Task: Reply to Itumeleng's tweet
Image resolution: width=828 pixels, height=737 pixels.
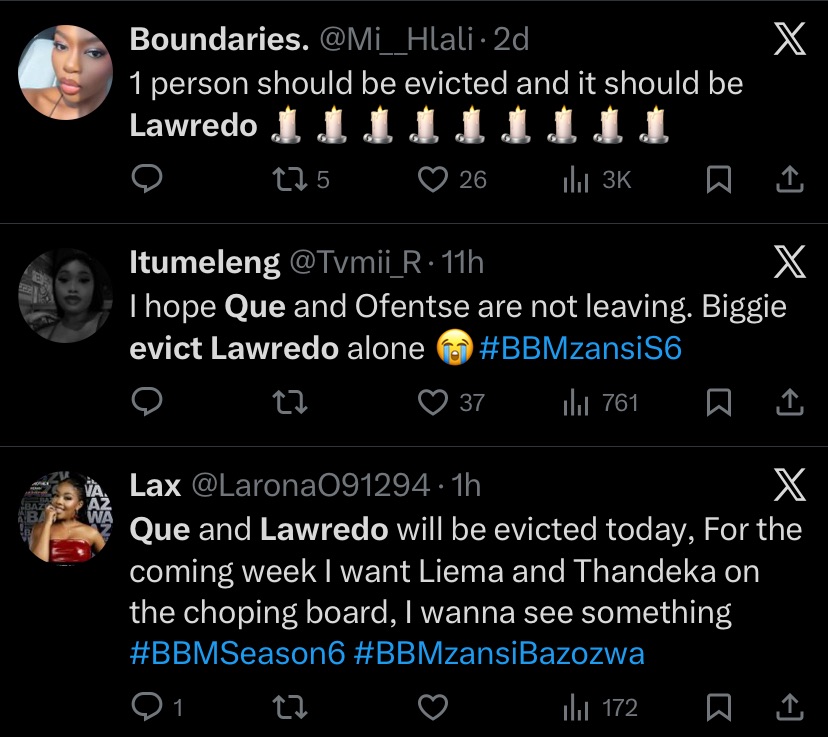Action: click(x=148, y=402)
